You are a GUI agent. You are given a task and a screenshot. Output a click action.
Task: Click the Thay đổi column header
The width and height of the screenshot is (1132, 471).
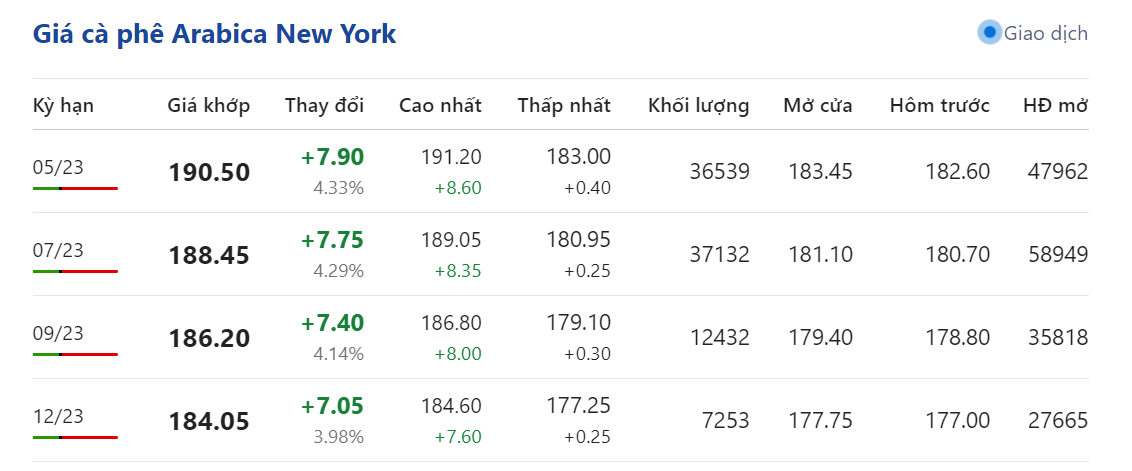324,106
